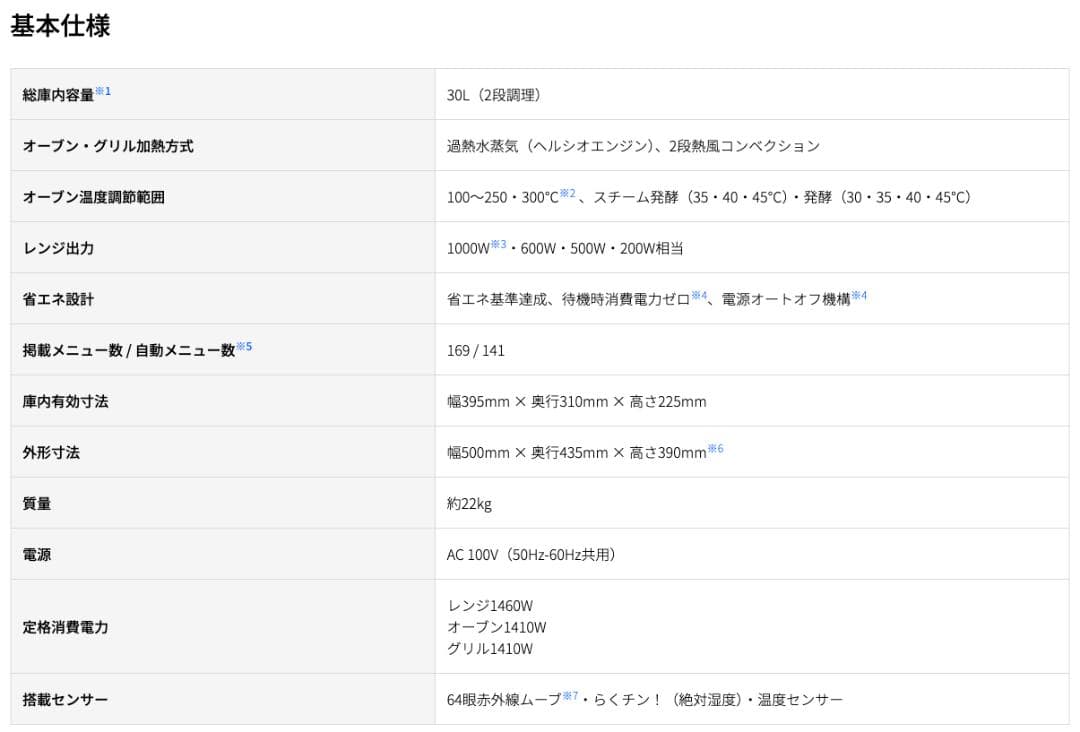This screenshot has height=732, width=1080.
Task: Open footnote ※5 next to 自動メニュー数
Action: [x=244, y=346]
